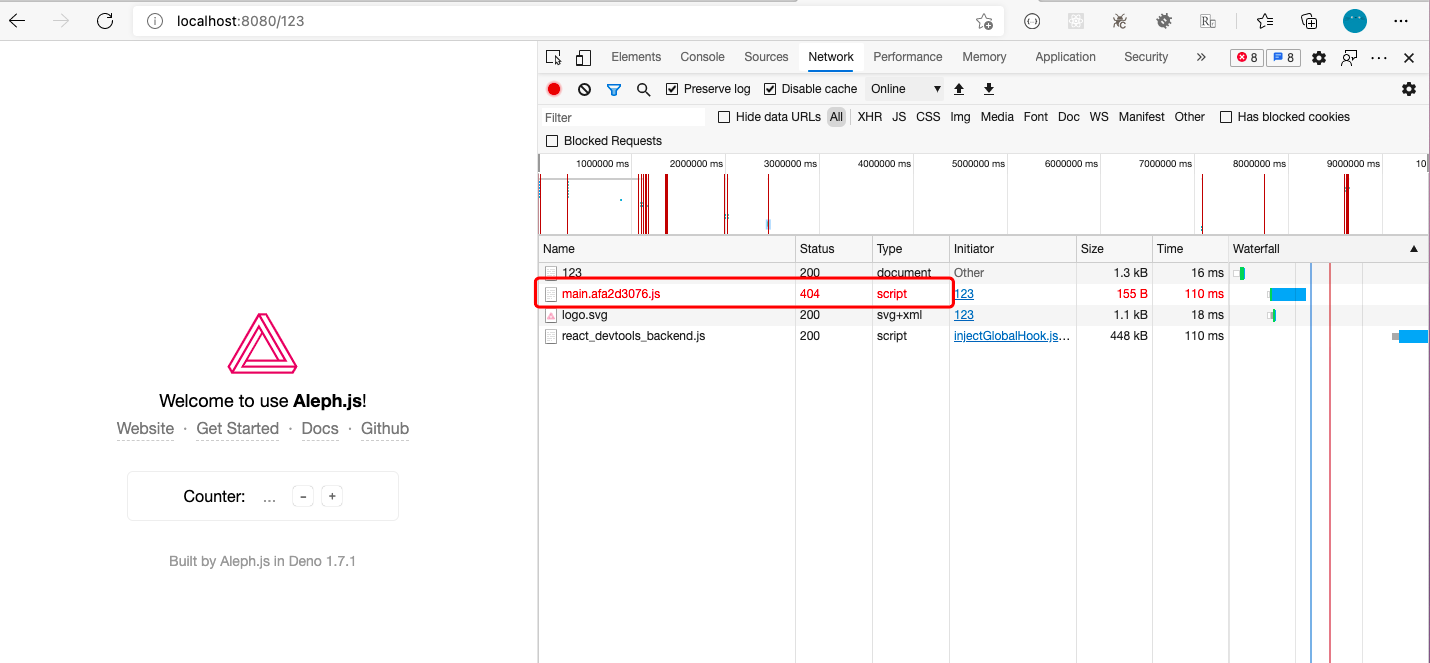
Task: Clear the network log
Action: tap(584, 89)
